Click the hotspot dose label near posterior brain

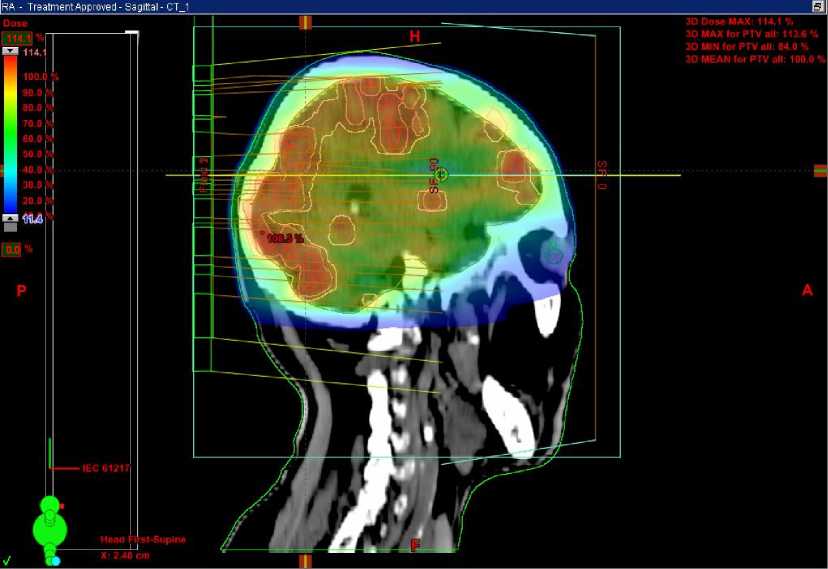285,239
